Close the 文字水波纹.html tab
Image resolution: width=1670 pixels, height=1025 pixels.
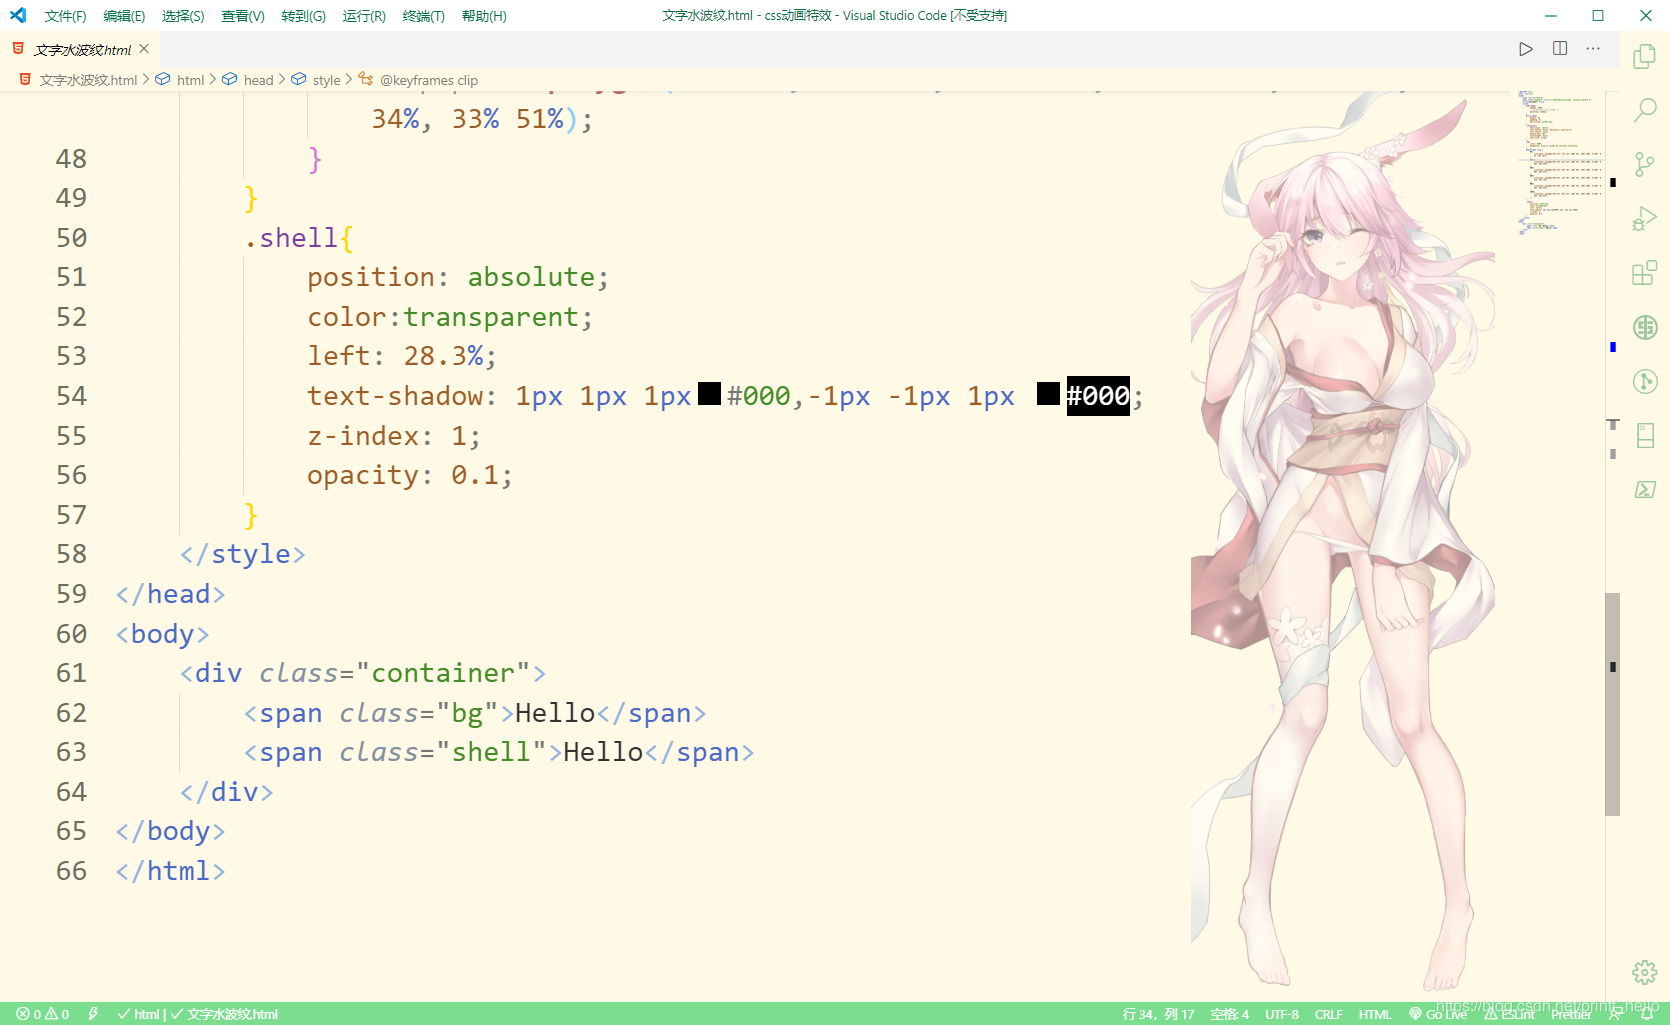coord(144,49)
